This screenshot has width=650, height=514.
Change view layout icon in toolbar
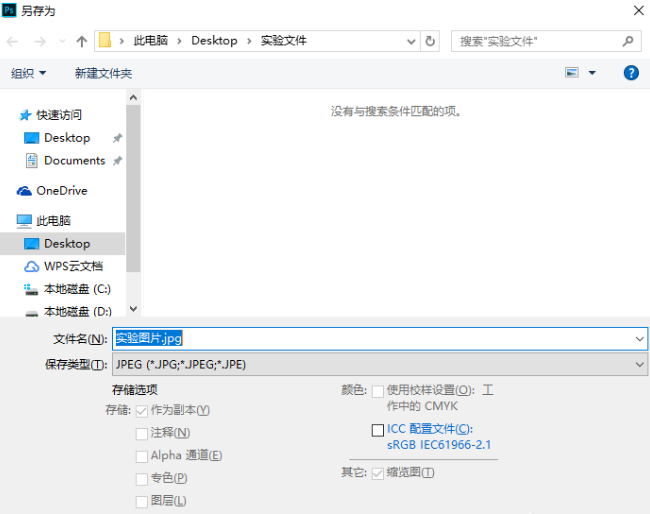(x=572, y=73)
